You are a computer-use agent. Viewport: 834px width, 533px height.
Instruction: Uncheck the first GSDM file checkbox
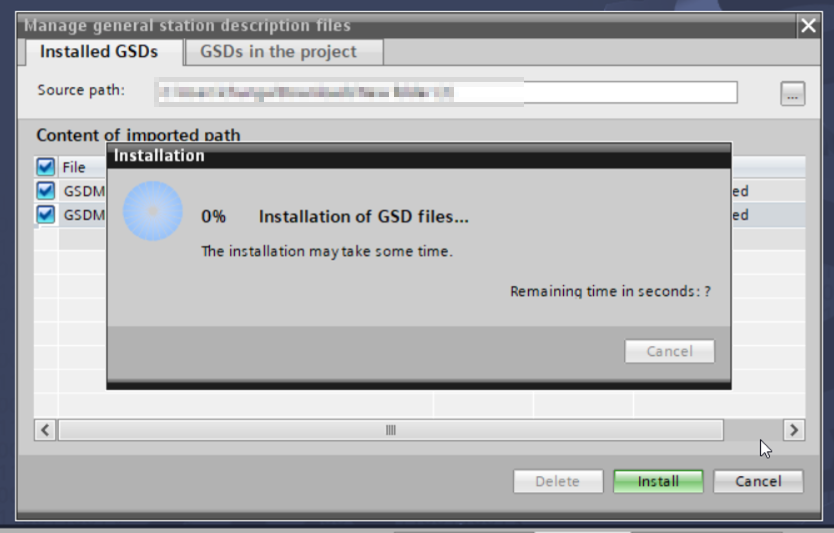[x=46, y=190]
